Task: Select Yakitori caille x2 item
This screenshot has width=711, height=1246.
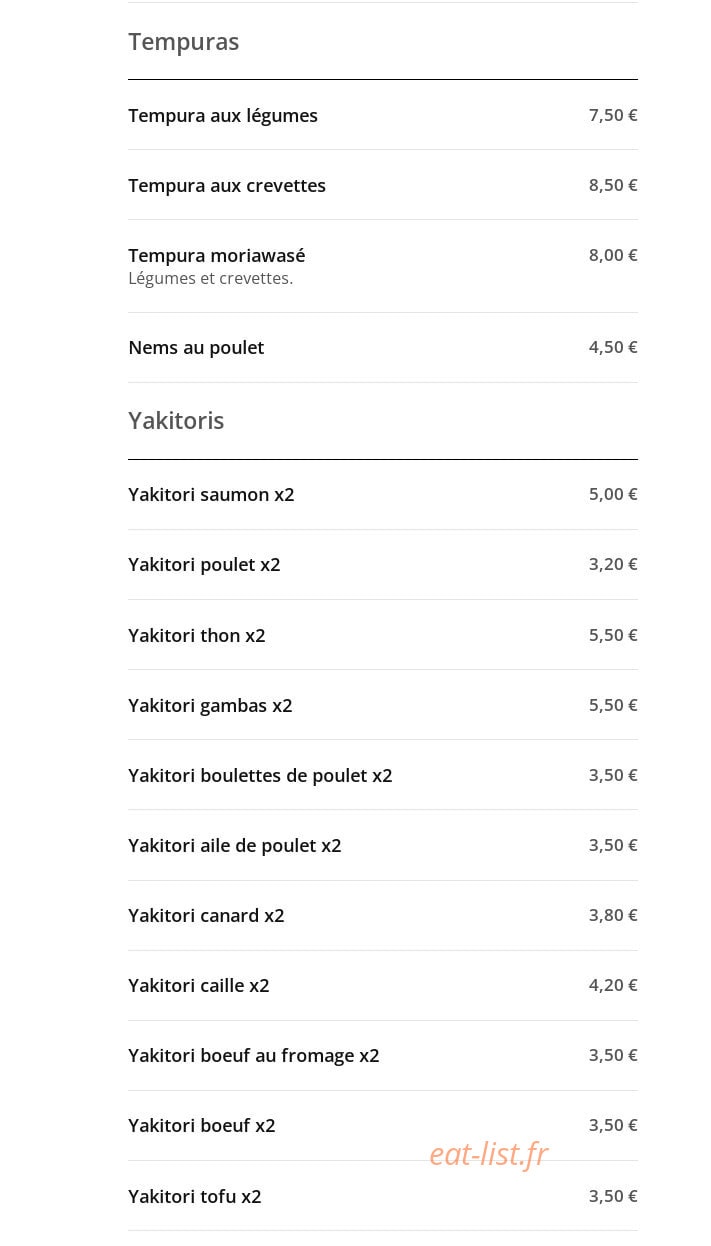Action: (x=383, y=986)
